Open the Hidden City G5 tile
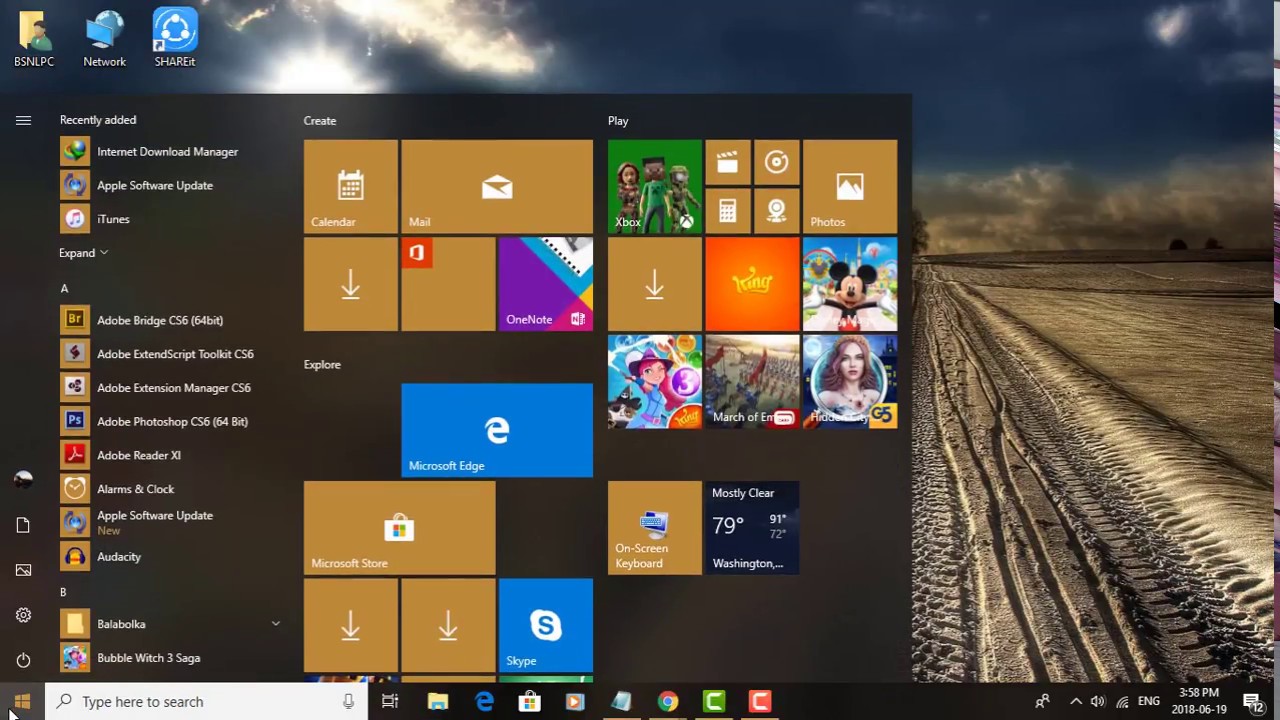This screenshot has height=720, width=1280. 849,381
